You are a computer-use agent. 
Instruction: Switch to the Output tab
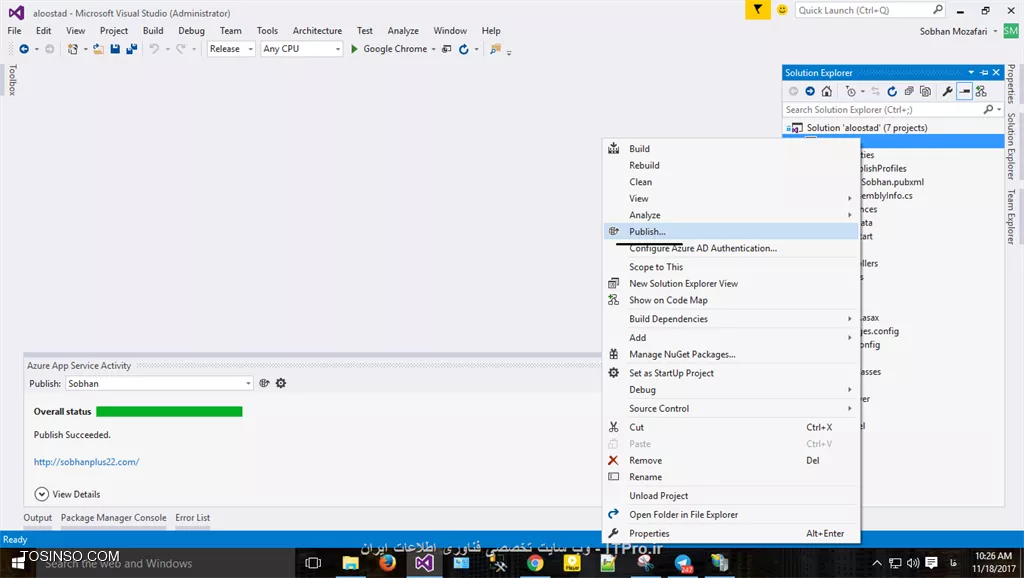37,518
